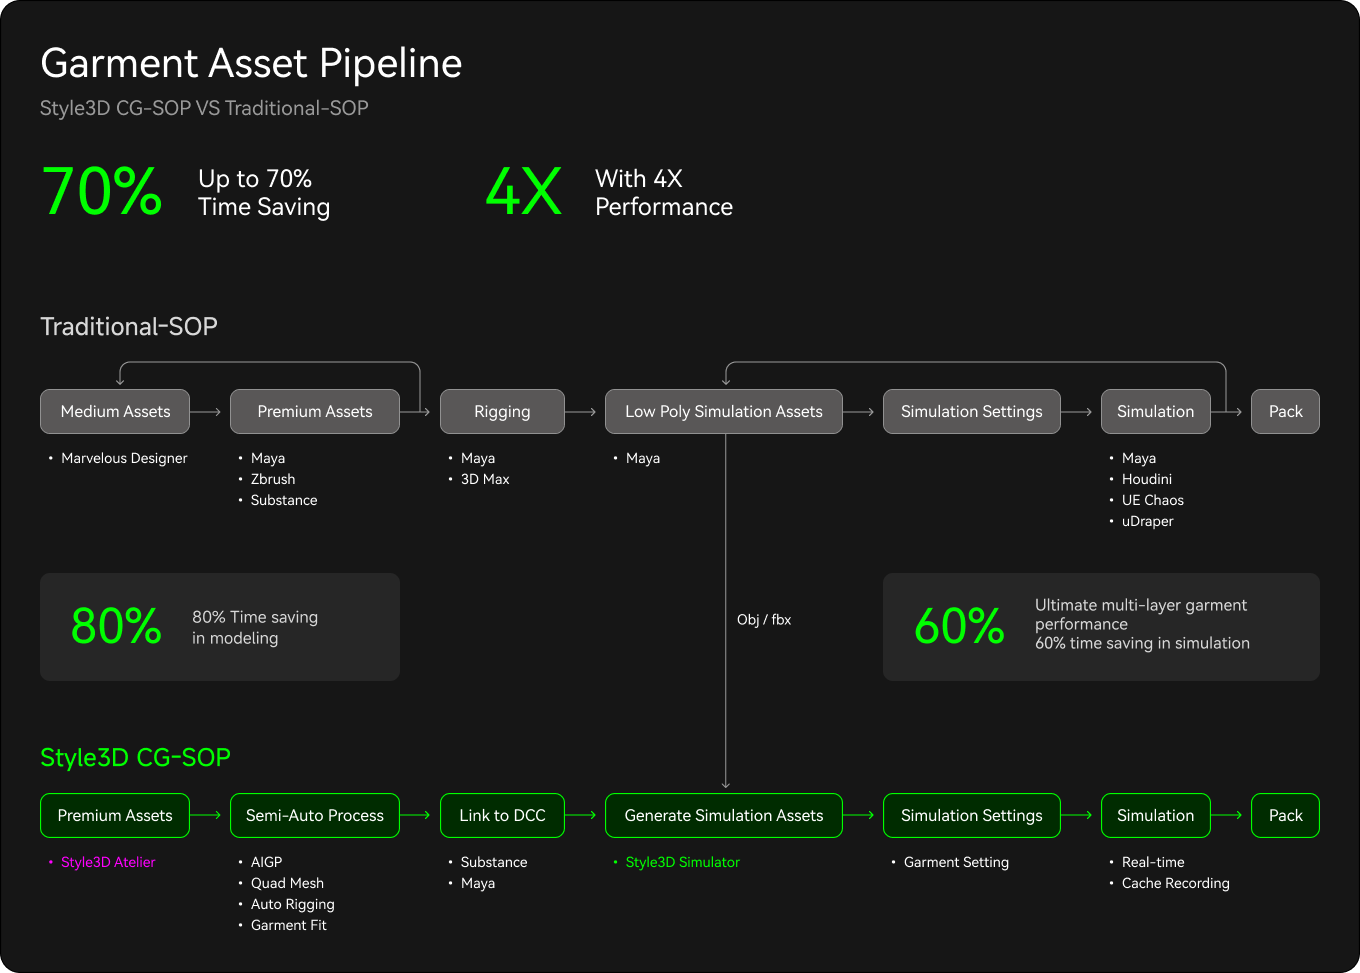Image resolution: width=1360 pixels, height=973 pixels.
Task: Select Premium Assets in the Traditional-SOP row
Action: pos(314,411)
